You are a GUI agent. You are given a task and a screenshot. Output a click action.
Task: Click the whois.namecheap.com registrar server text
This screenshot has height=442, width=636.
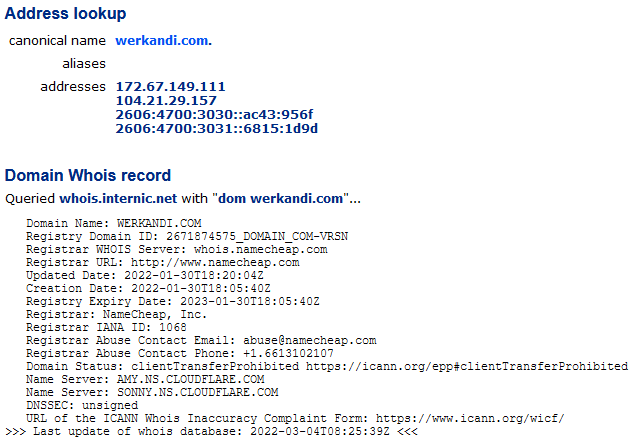pyautogui.click(x=260, y=249)
